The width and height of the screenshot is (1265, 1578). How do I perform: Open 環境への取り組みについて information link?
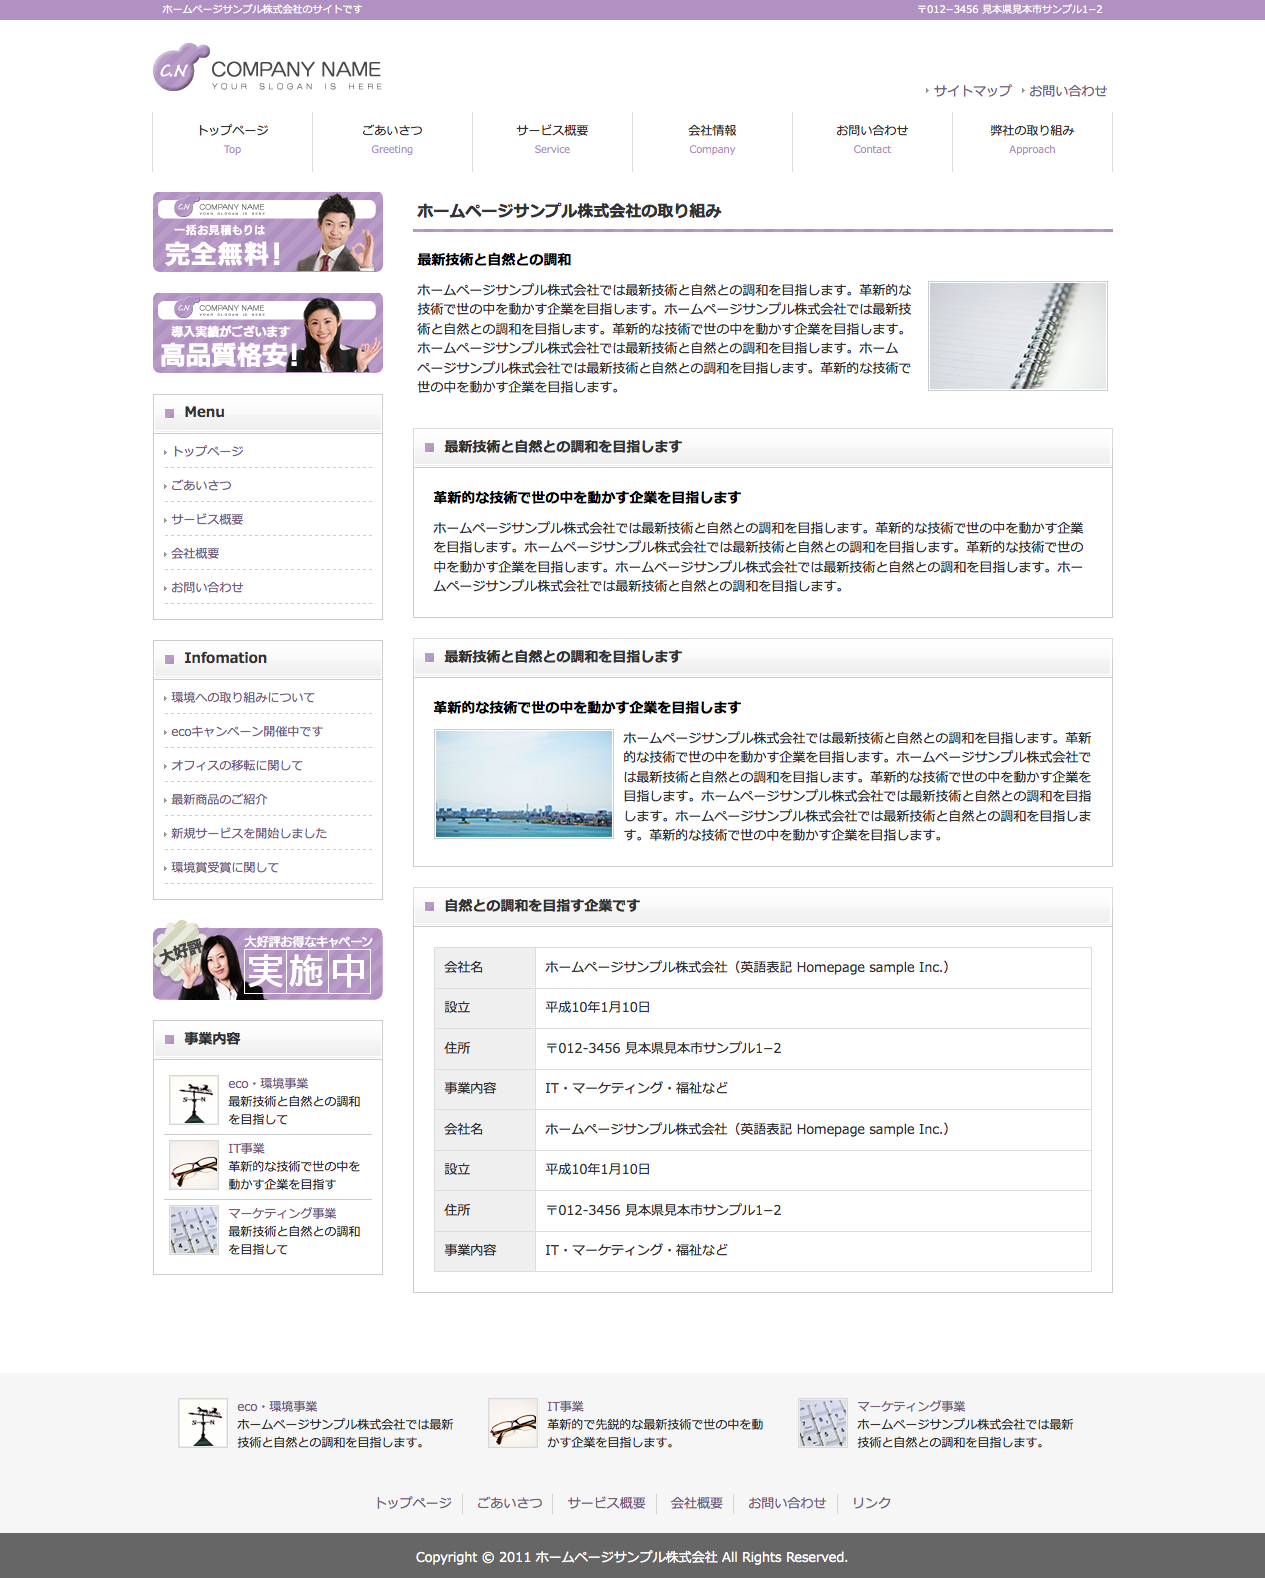243,697
